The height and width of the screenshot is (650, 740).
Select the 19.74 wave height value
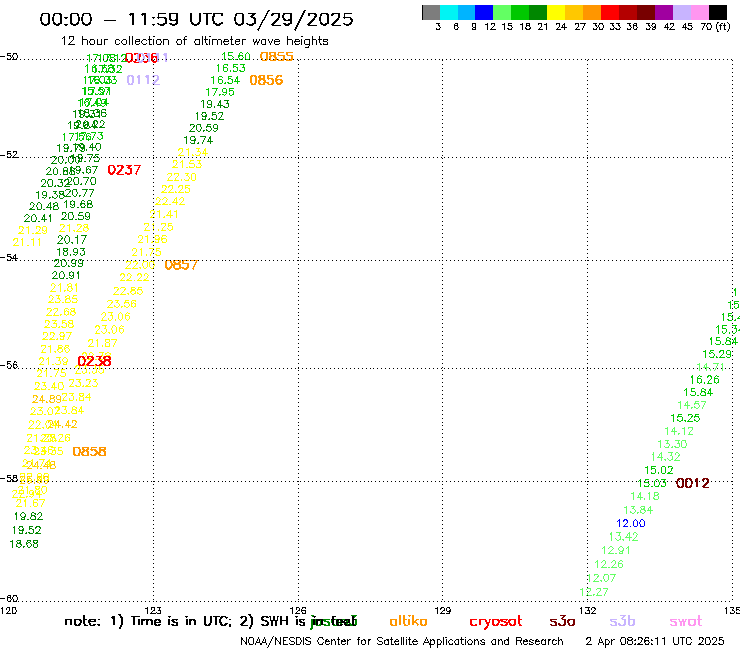click(198, 140)
